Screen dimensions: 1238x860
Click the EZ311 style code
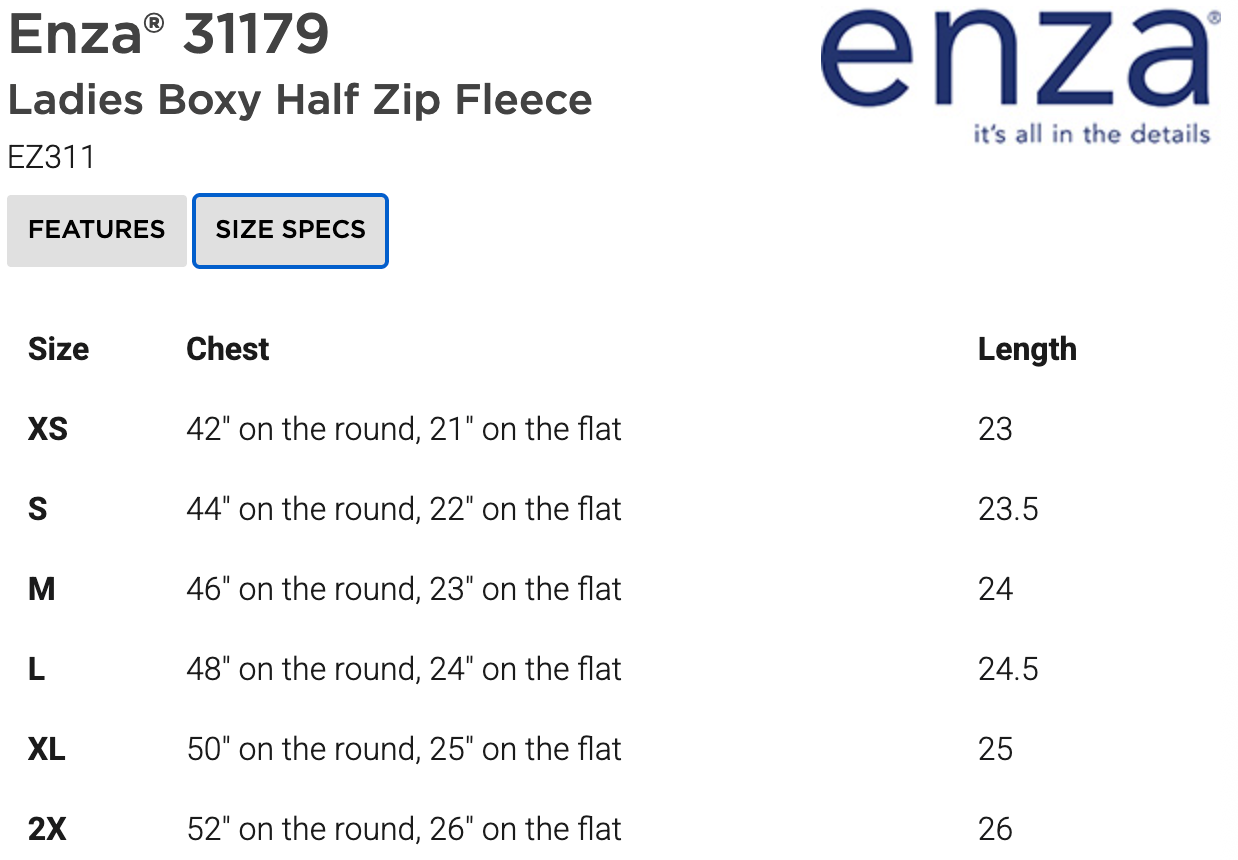click(51, 158)
